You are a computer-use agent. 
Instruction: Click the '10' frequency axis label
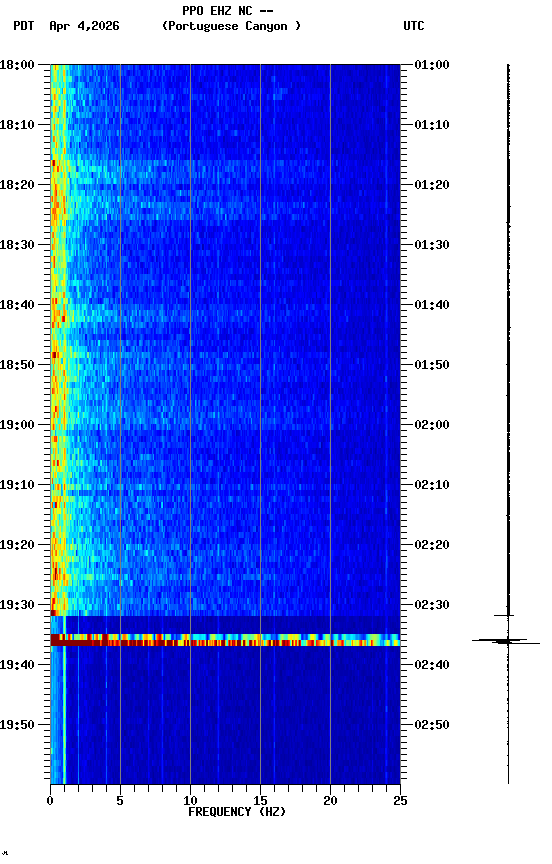point(190,801)
